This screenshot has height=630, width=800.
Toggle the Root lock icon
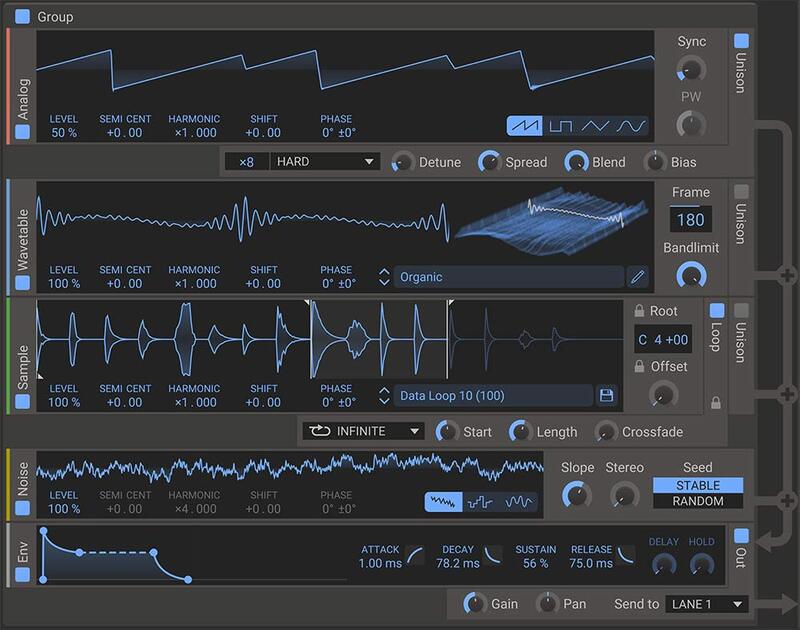(x=640, y=311)
